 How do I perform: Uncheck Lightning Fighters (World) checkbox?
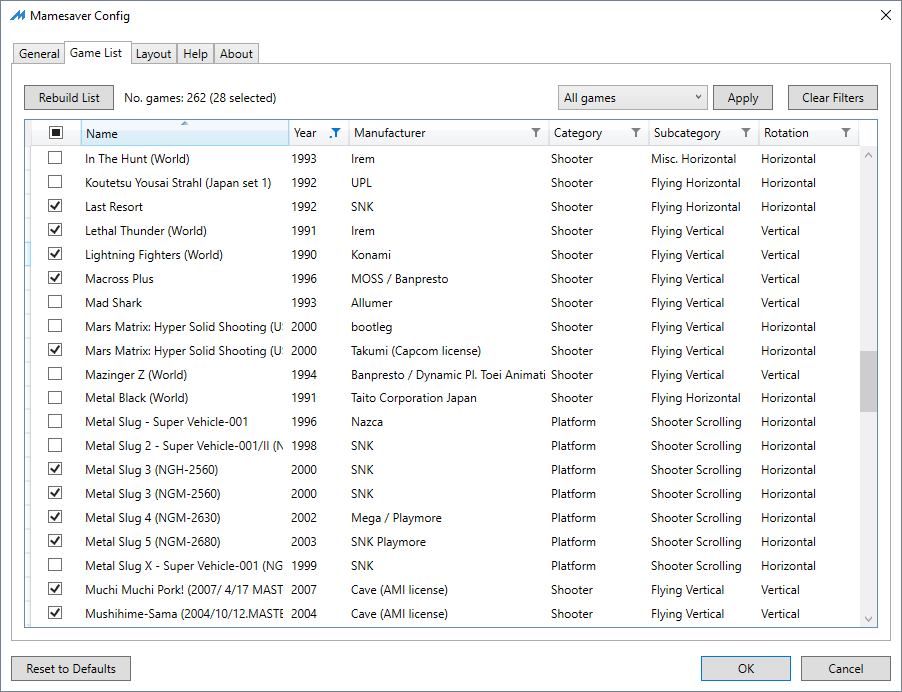click(55, 254)
